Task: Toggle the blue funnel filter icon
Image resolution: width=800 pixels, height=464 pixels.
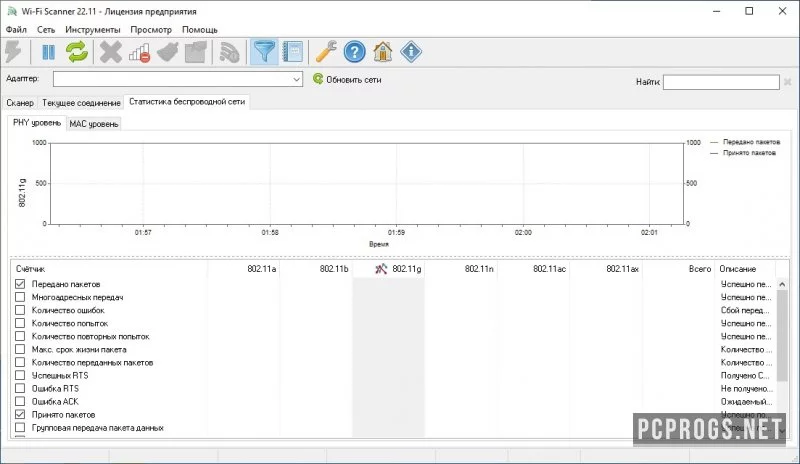Action: [x=264, y=52]
